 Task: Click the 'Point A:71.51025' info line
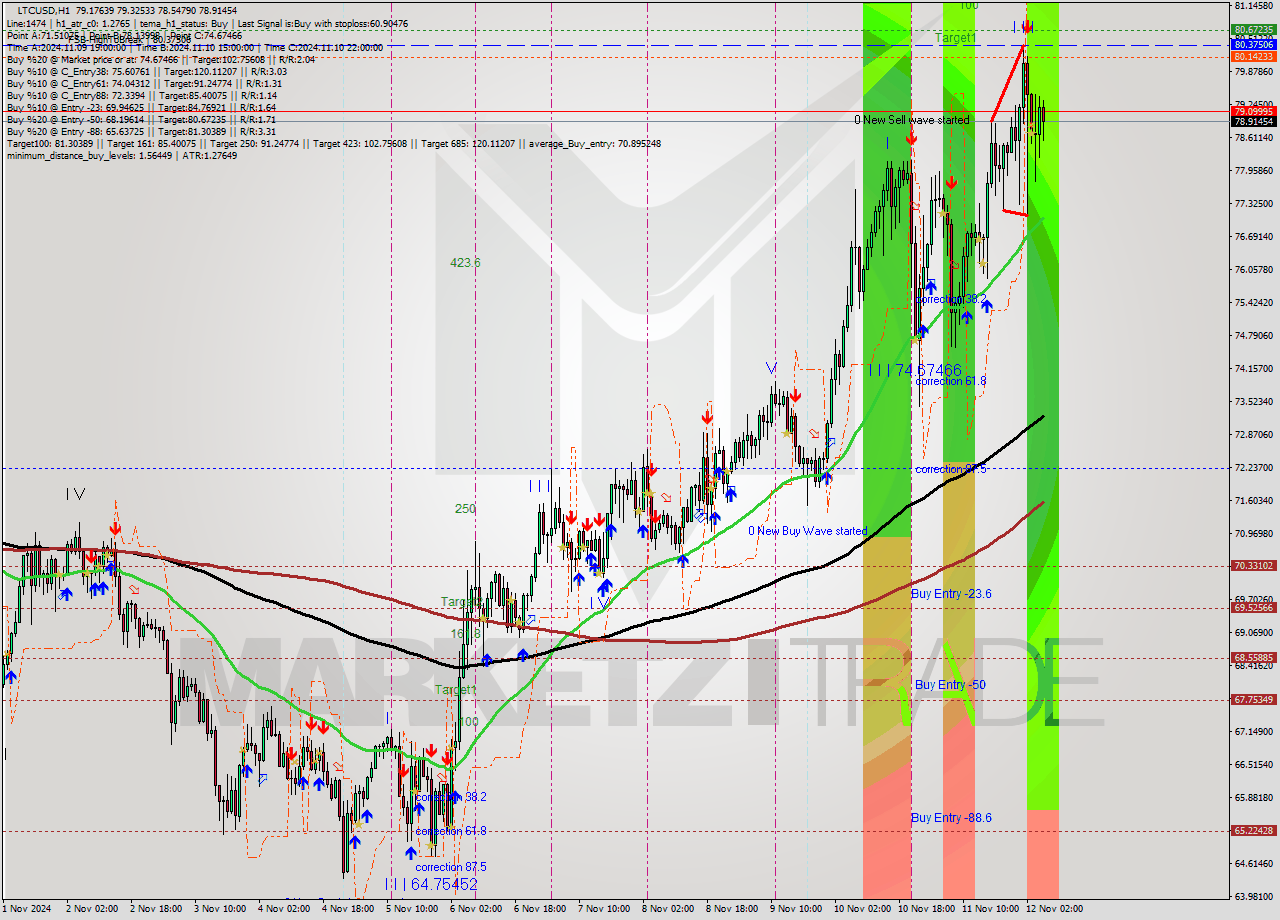click(x=124, y=35)
